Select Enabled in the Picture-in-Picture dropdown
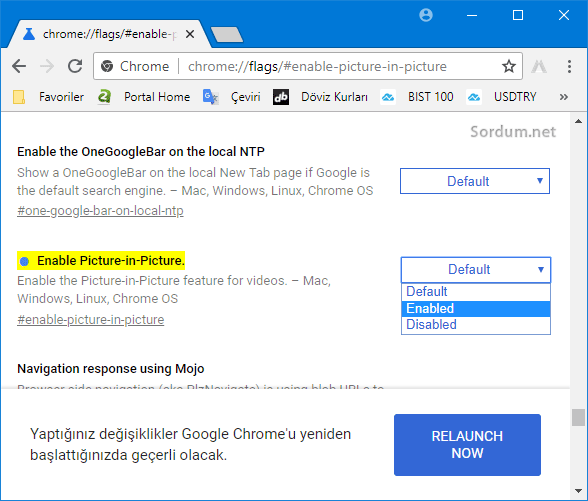This screenshot has width=588, height=501. [x=476, y=309]
